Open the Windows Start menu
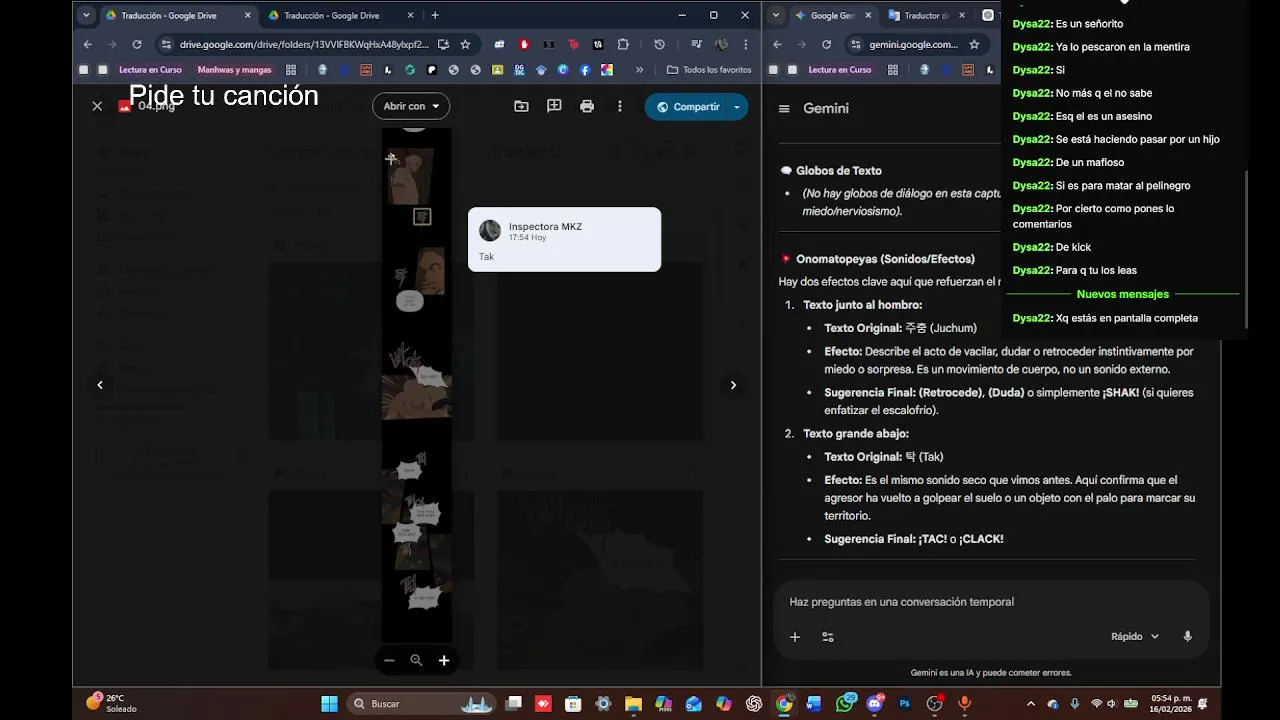The image size is (1280, 720). (x=329, y=704)
